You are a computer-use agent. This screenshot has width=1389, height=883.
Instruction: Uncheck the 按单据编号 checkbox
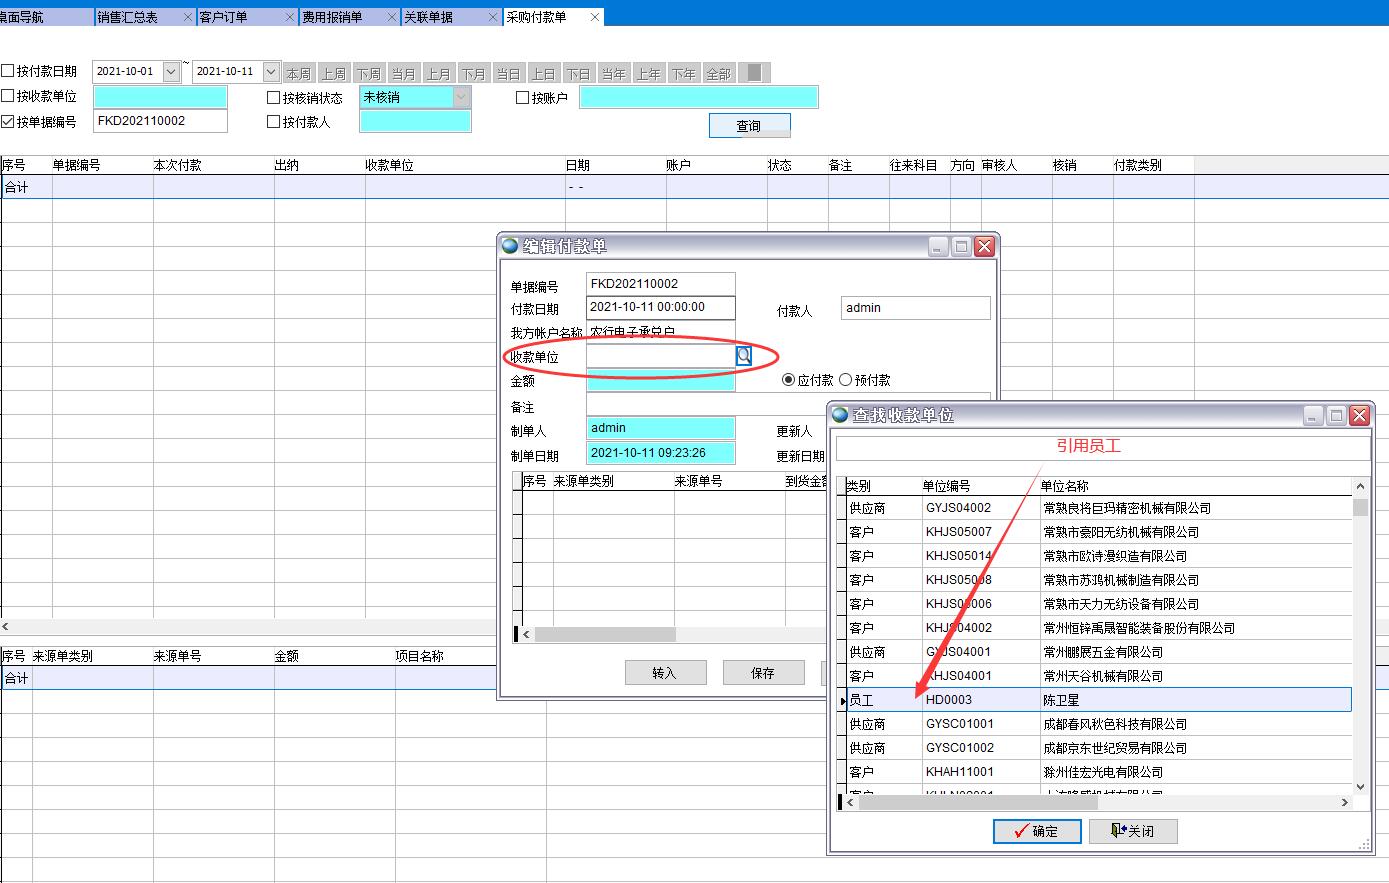[7, 120]
